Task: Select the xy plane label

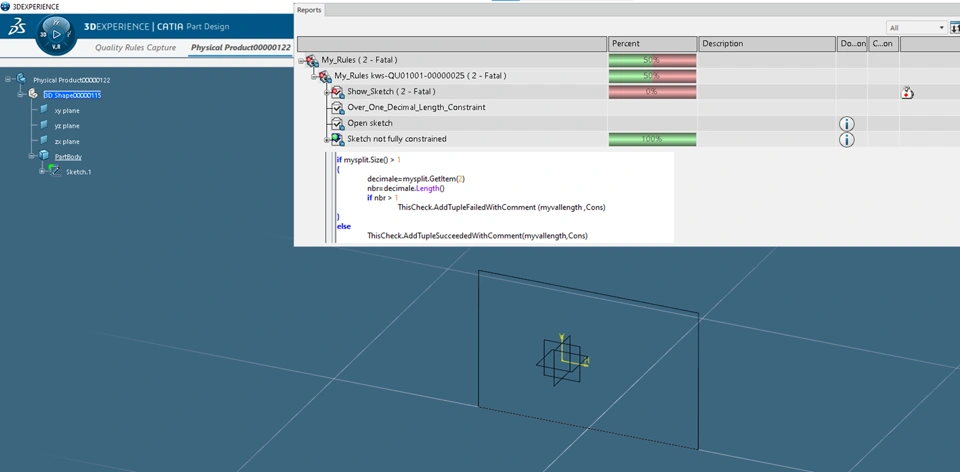Action: (67, 111)
